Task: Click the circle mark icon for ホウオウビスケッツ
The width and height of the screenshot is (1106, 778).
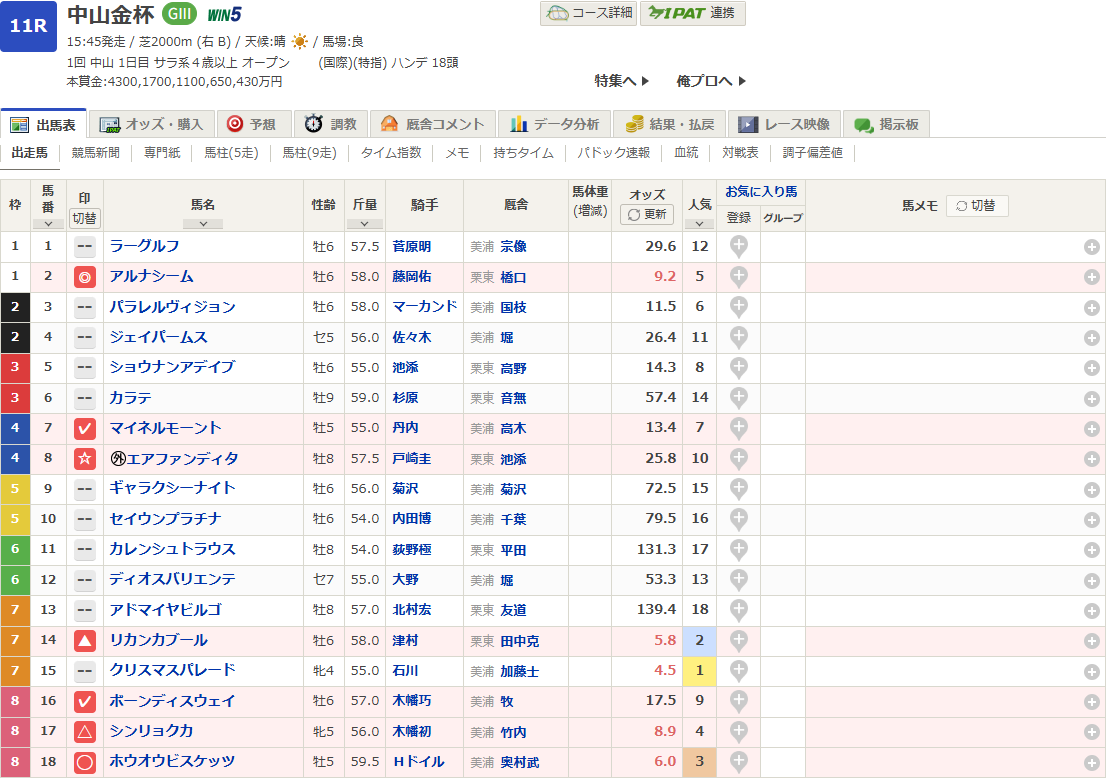Action: [85, 762]
